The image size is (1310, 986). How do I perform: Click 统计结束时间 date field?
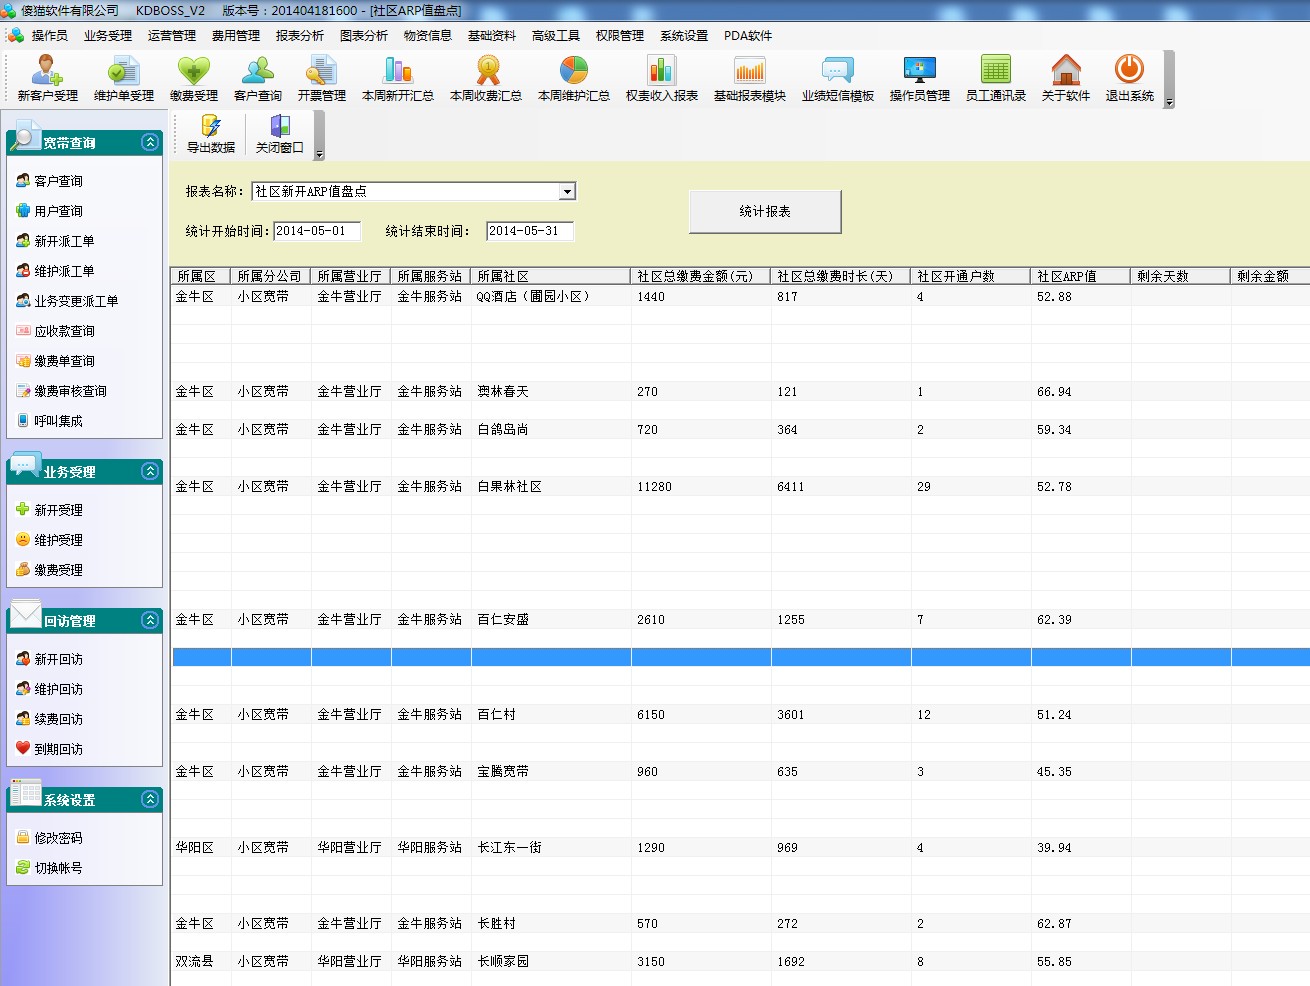coord(530,231)
